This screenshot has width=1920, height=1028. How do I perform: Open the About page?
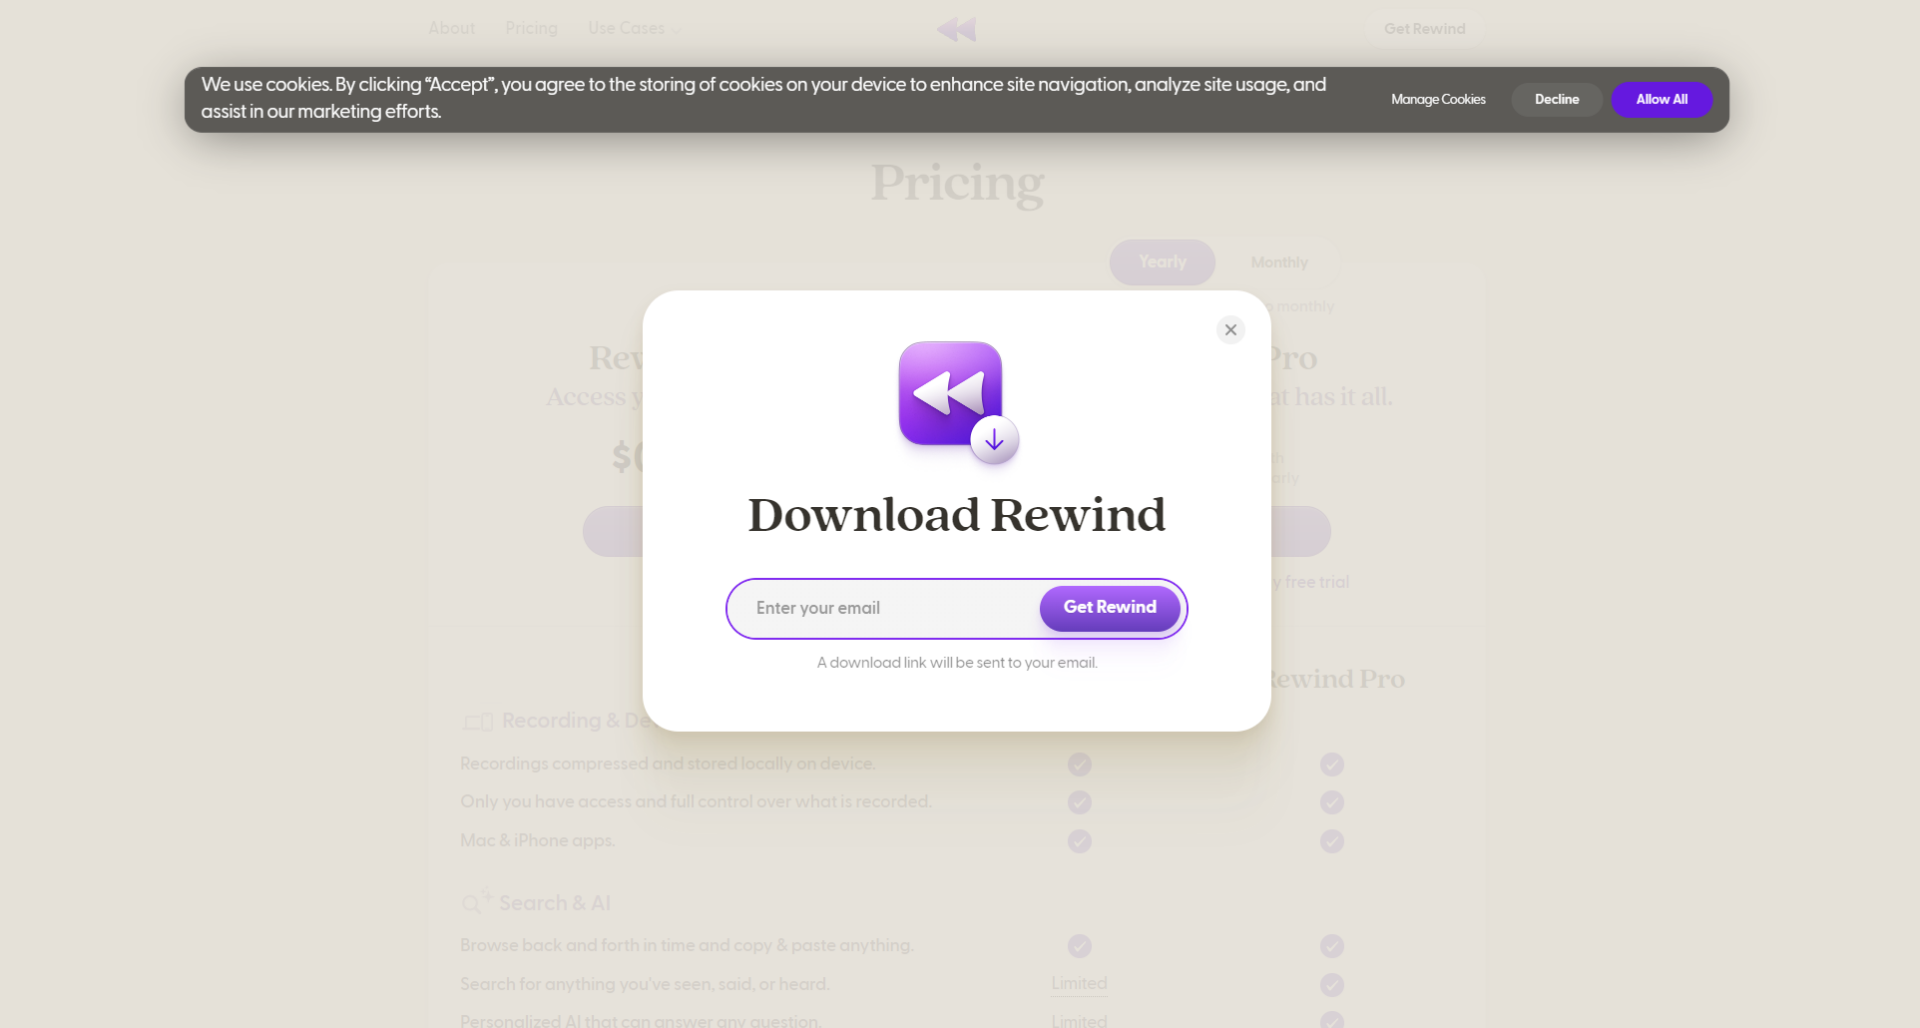(x=451, y=28)
